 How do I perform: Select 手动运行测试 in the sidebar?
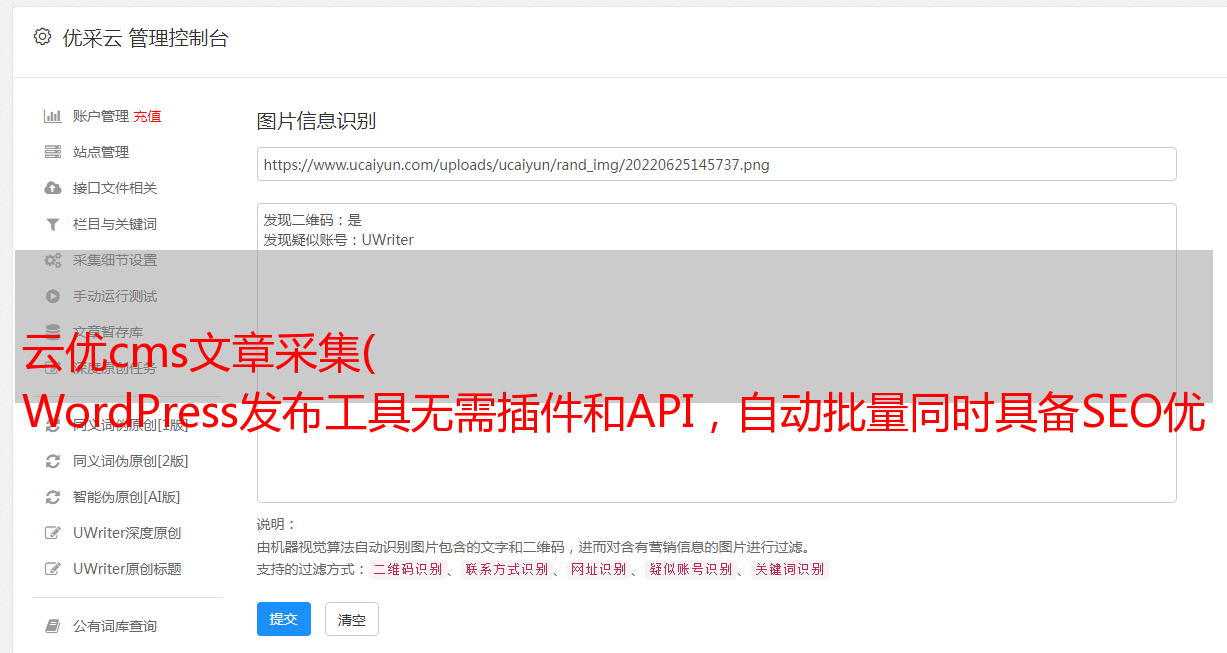click(115, 296)
